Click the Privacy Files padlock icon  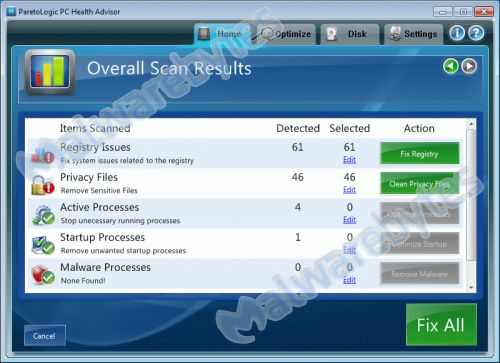tap(43, 185)
